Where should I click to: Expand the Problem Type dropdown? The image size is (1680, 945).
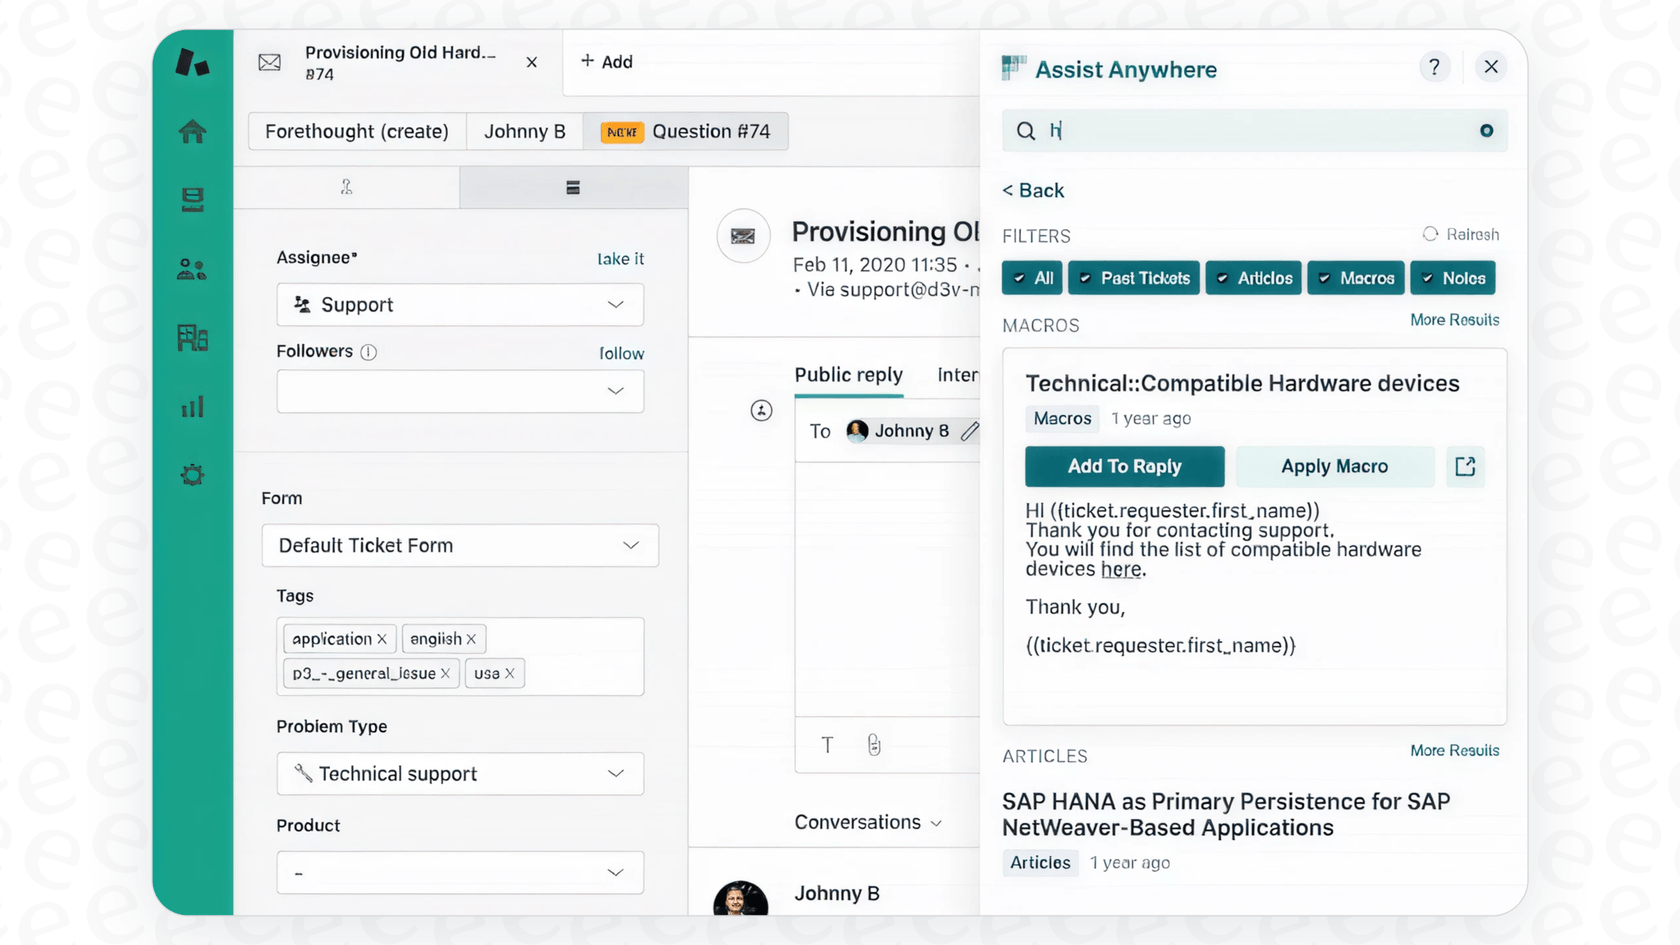460,774
